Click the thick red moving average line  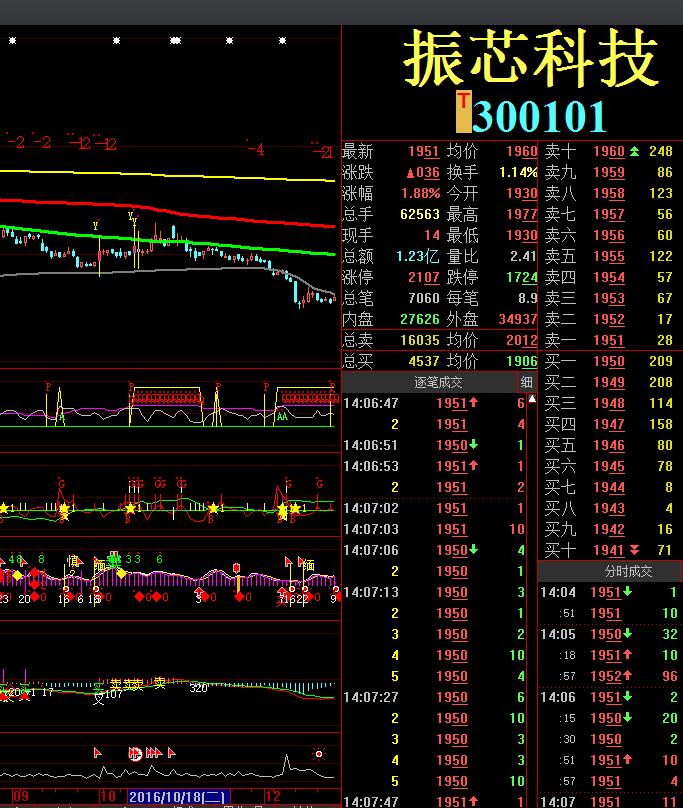coord(168,209)
